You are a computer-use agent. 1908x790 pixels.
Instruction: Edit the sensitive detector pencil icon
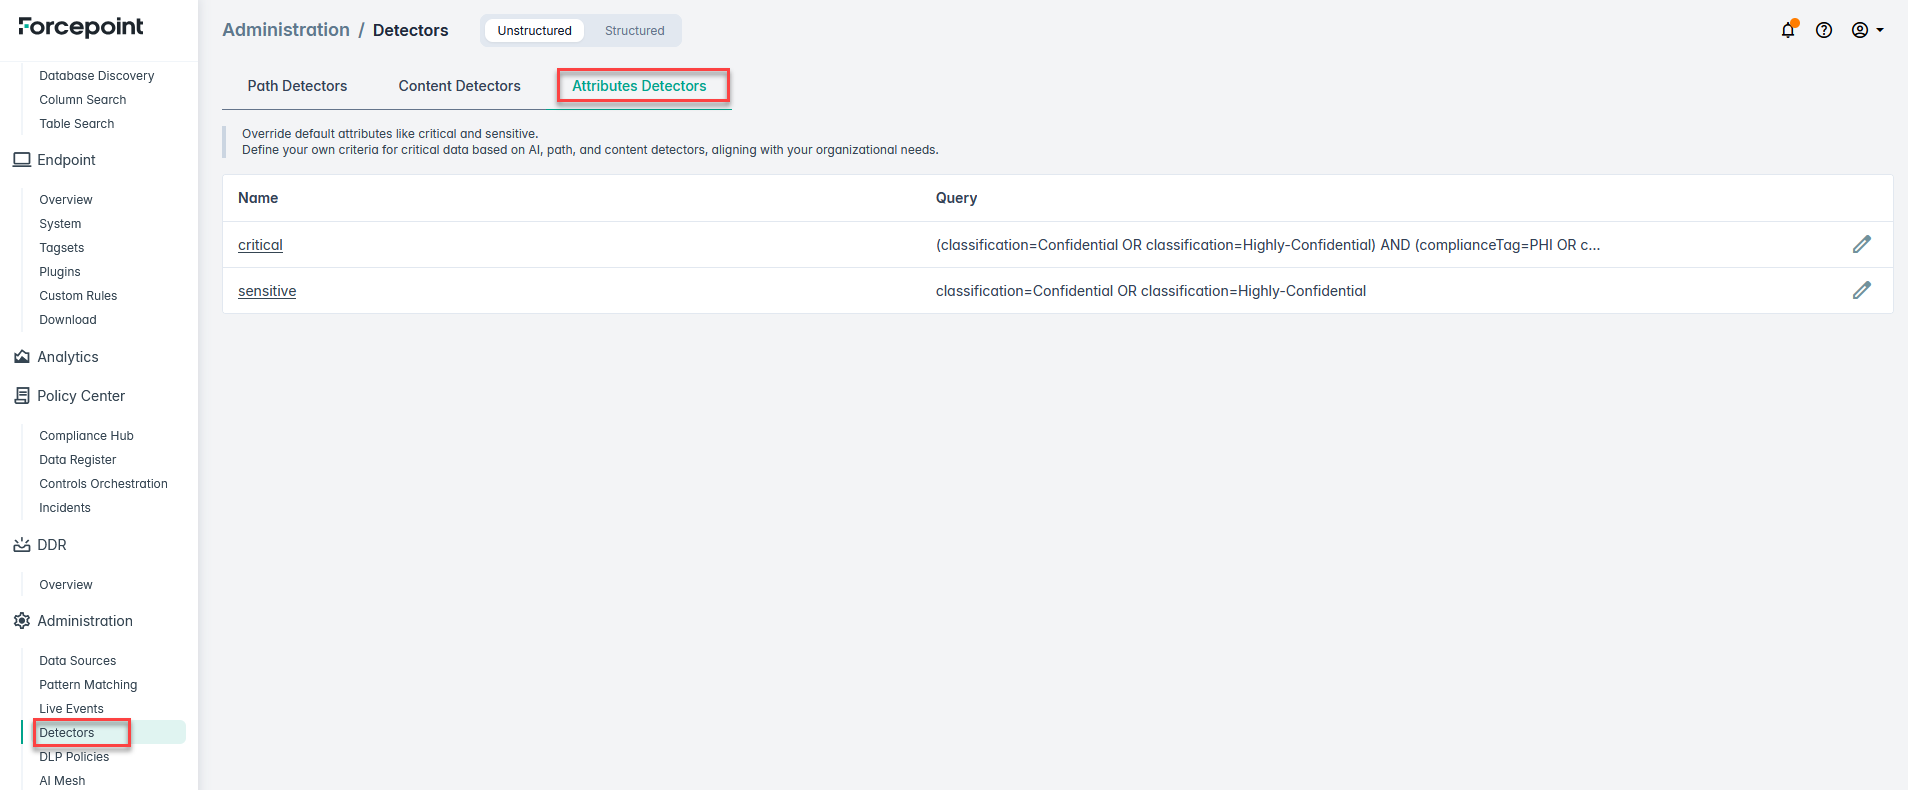click(x=1861, y=290)
